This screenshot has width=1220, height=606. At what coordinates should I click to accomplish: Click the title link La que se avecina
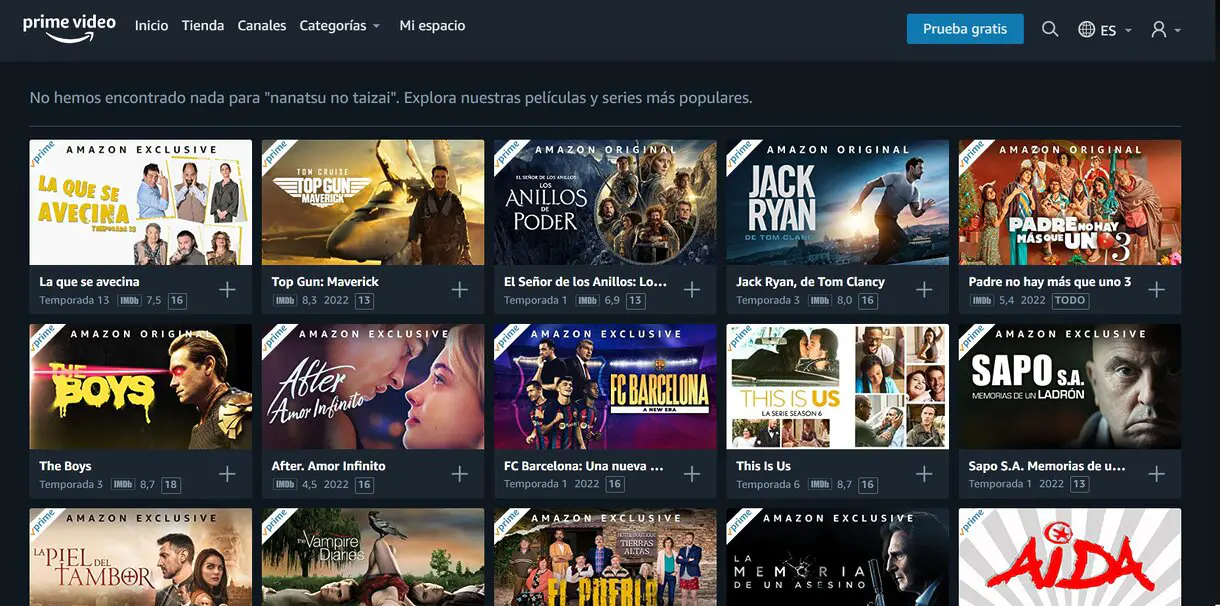click(90, 282)
